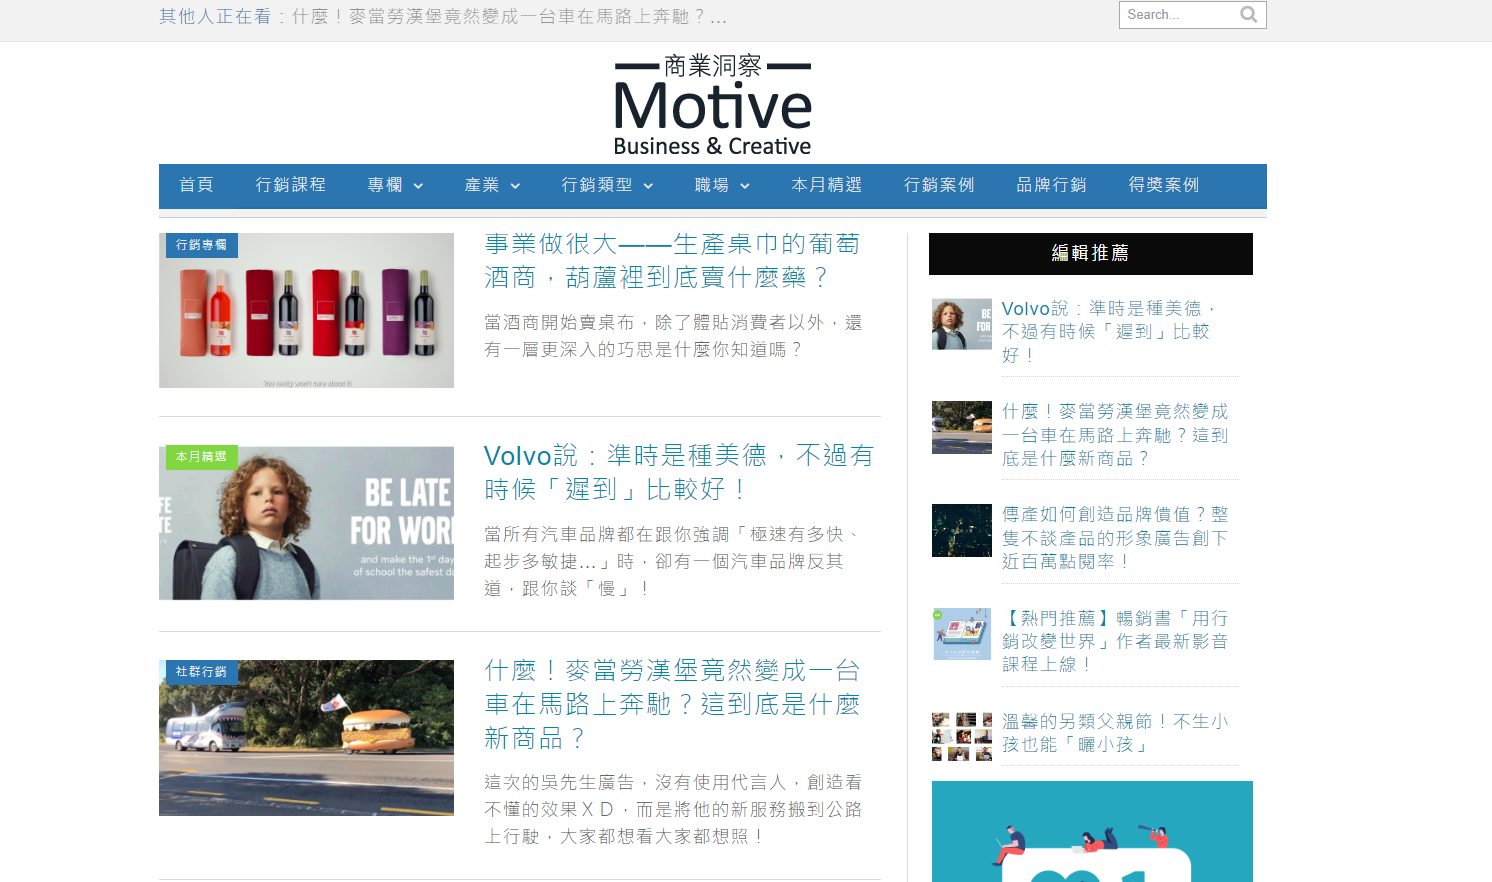Image resolution: width=1492 pixels, height=882 pixels.
Task: Open the trending ticker headline about 麥當勞漢堡
Action: click(x=510, y=16)
